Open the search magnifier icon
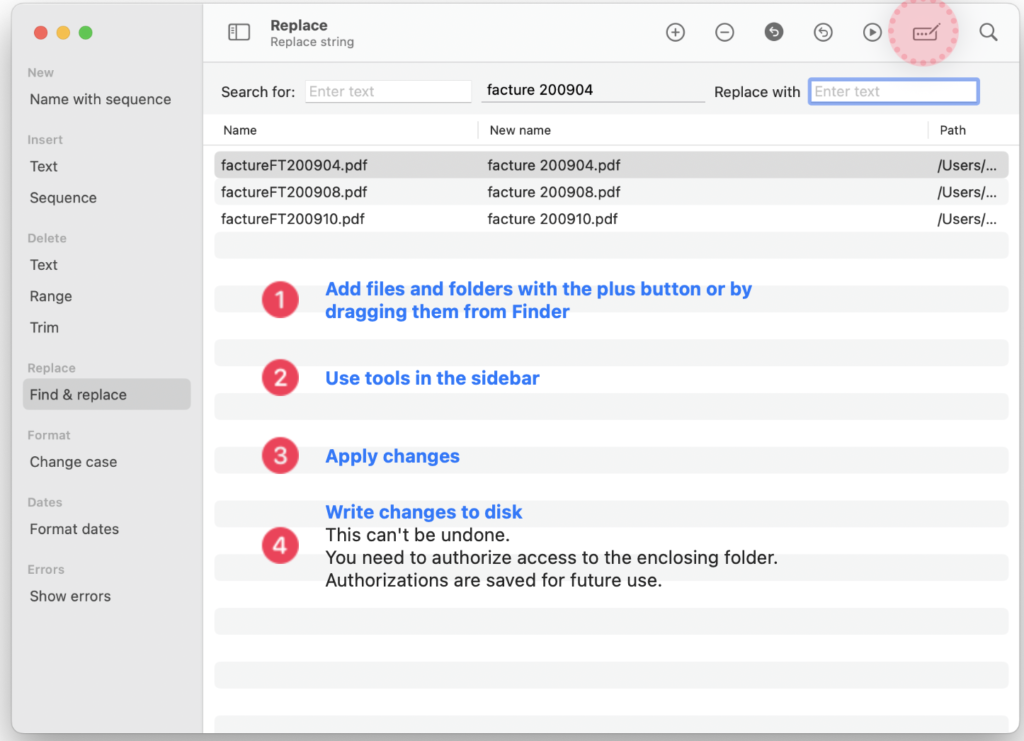This screenshot has width=1024, height=741. click(988, 32)
